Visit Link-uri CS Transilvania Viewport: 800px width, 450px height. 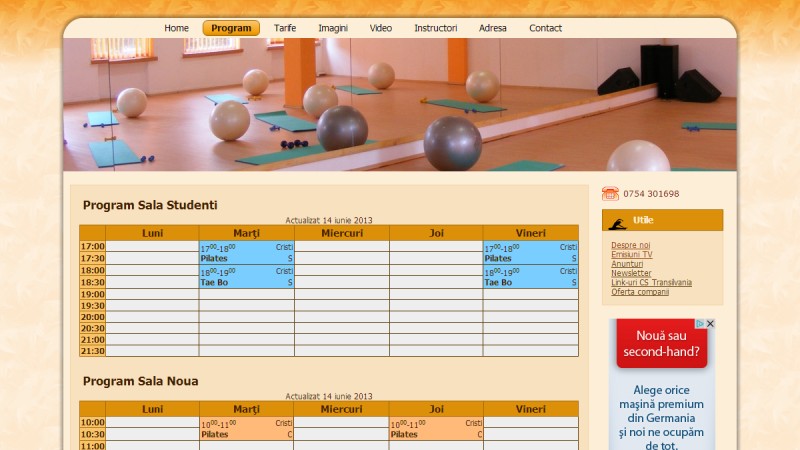pyautogui.click(x=651, y=282)
